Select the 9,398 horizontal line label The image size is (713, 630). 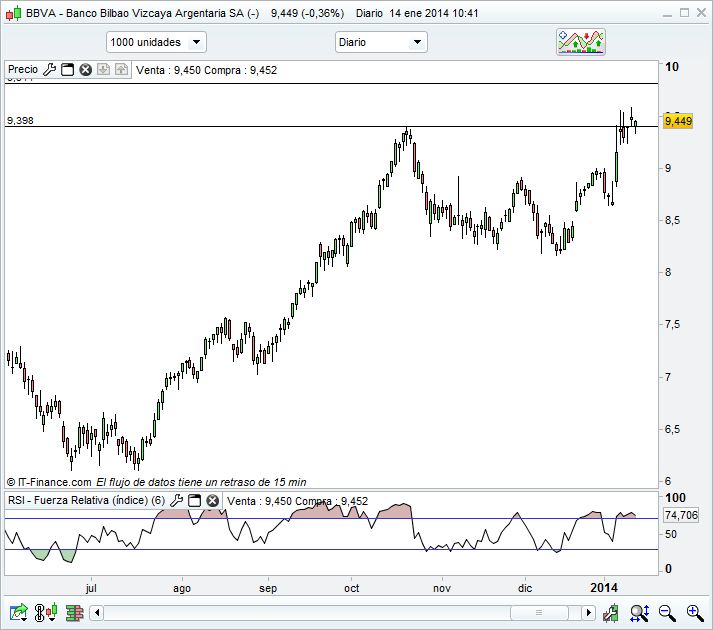(20, 121)
